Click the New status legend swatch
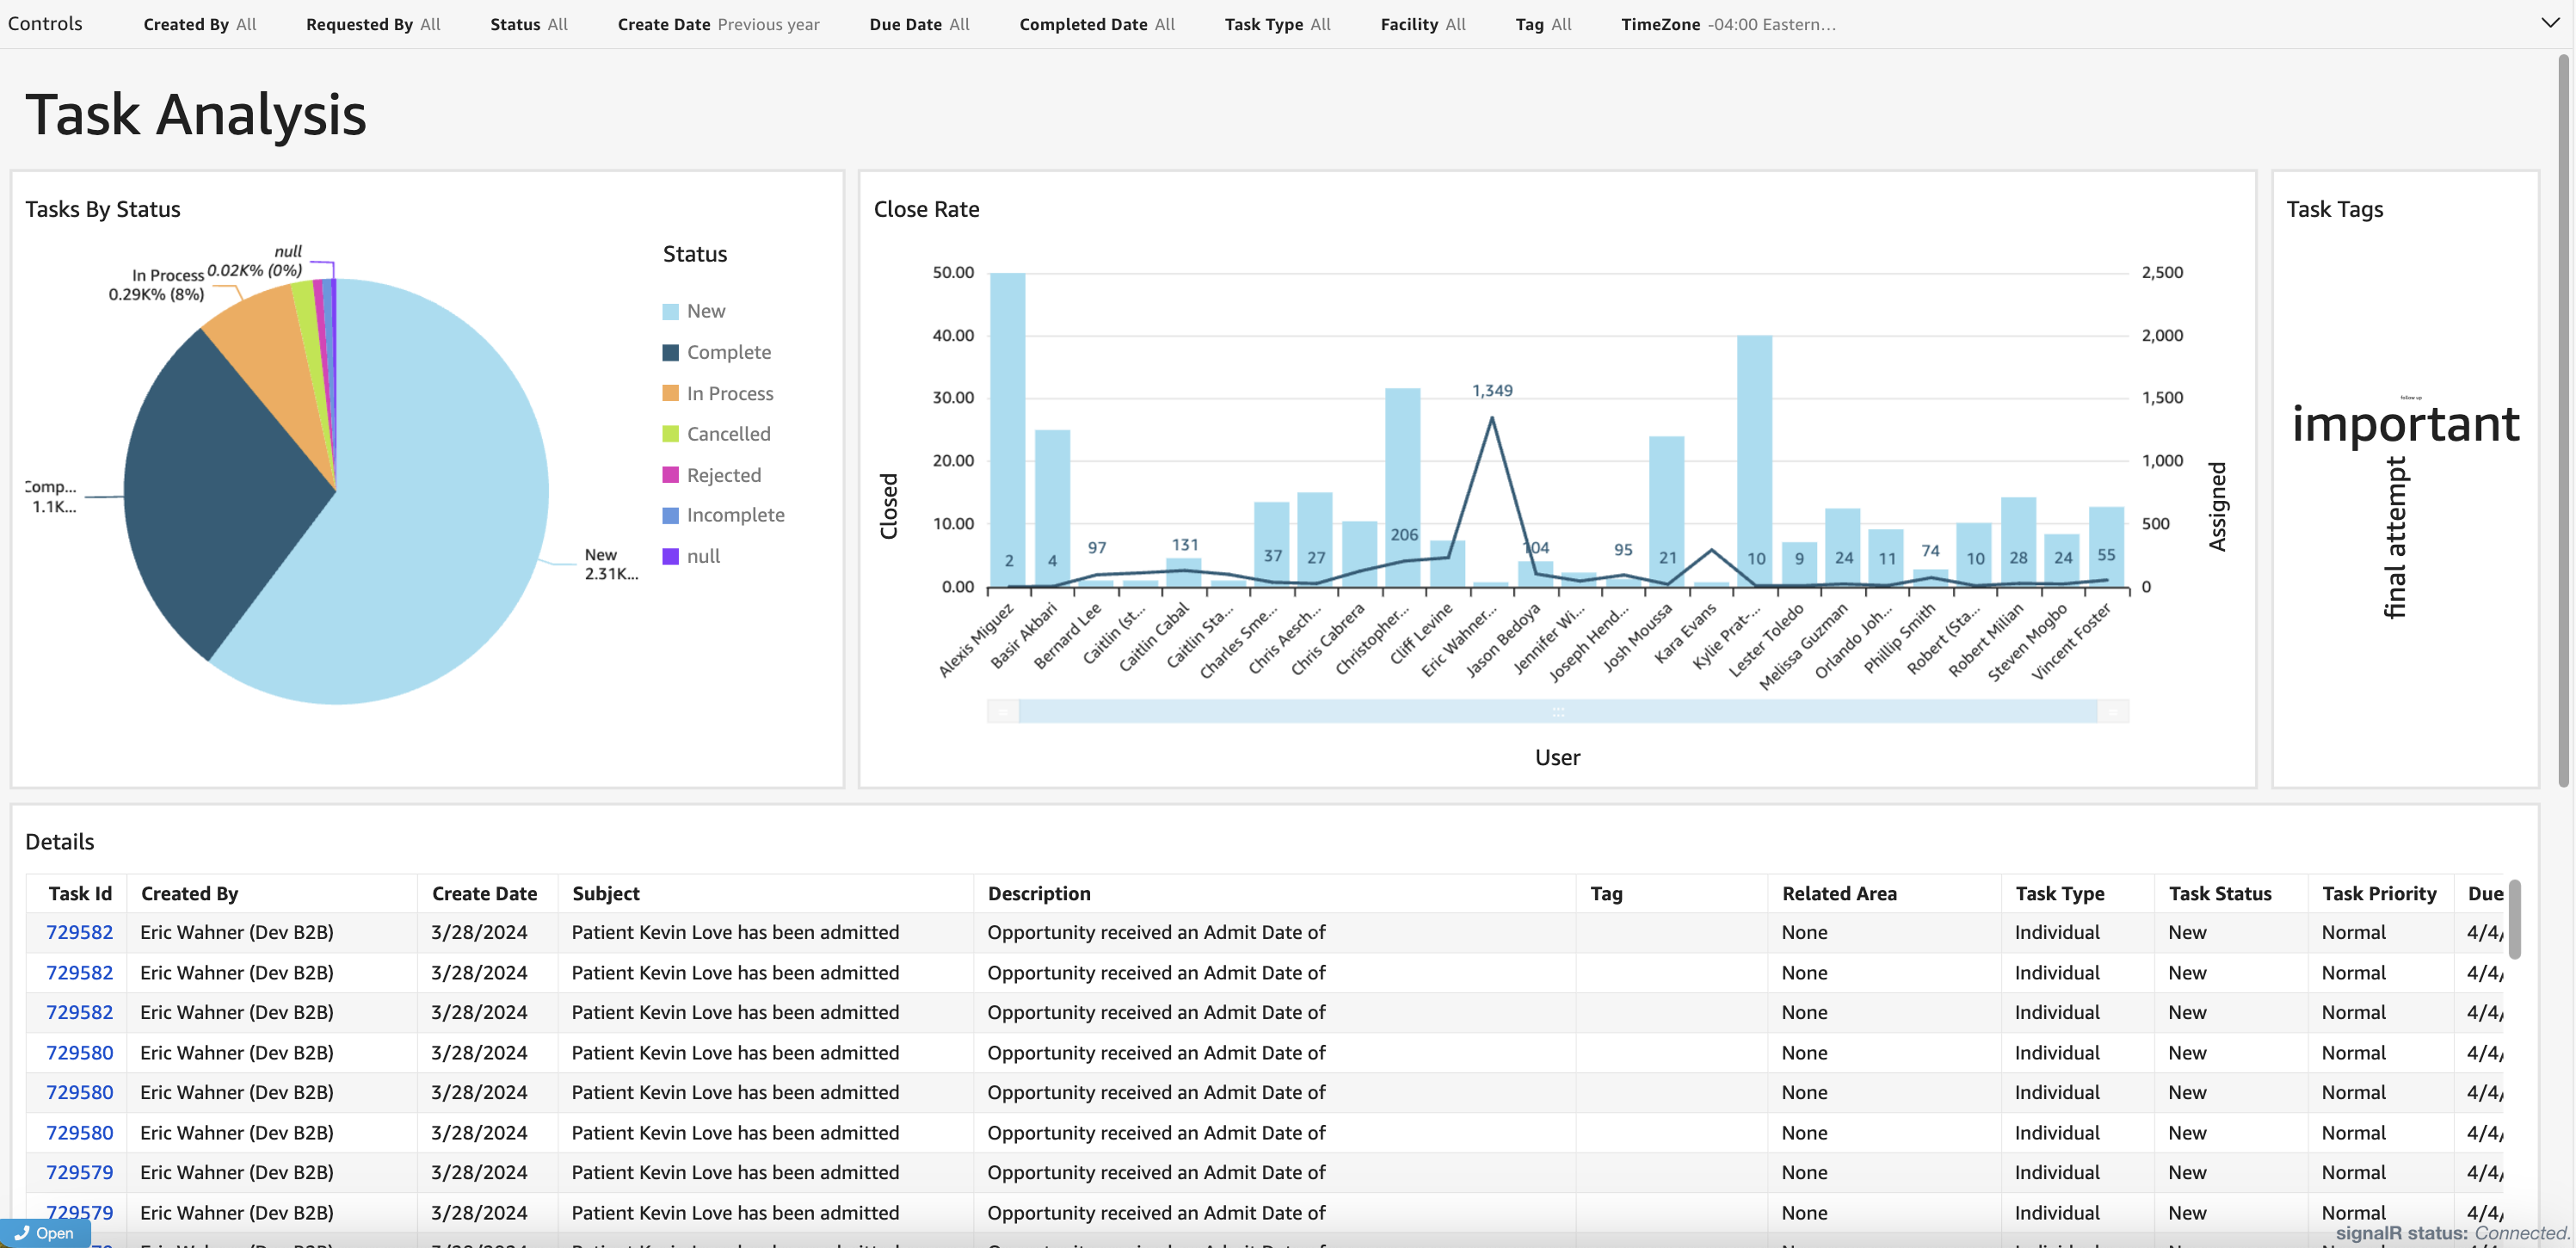The image size is (2576, 1248). (x=671, y=312)
